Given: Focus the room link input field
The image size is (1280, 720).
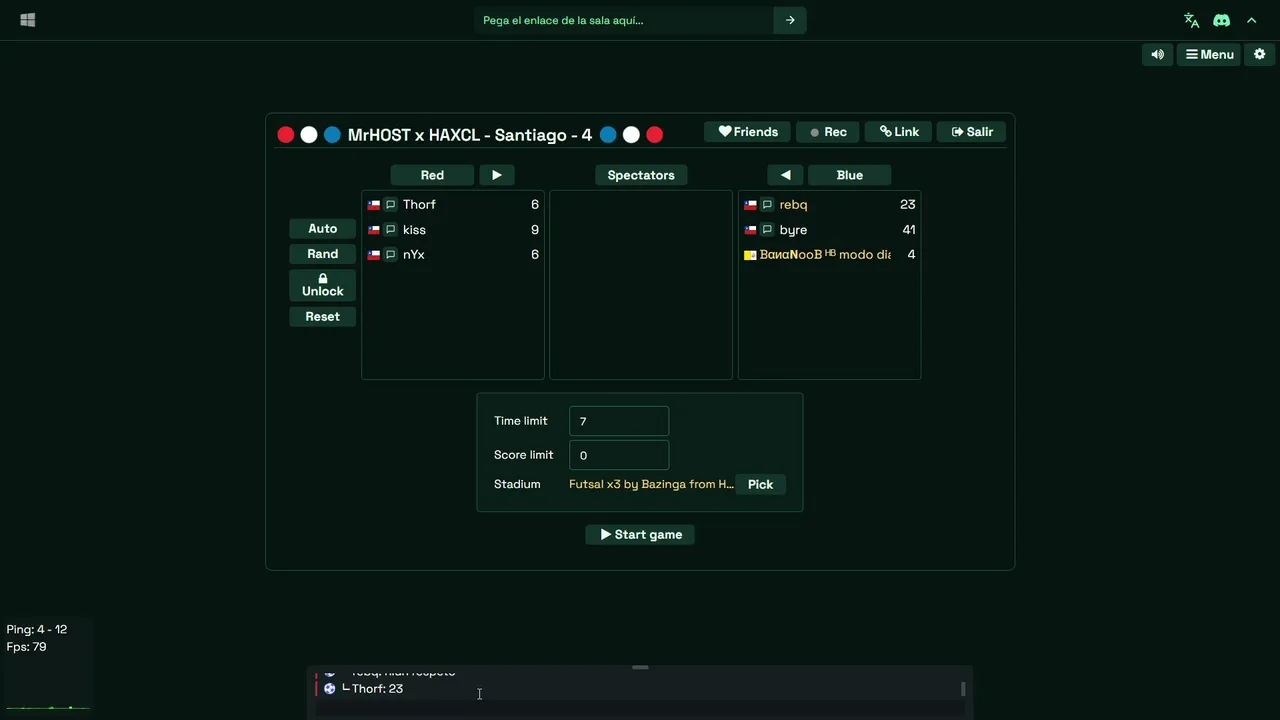Looking at the screenshot, I should [624, 20].
